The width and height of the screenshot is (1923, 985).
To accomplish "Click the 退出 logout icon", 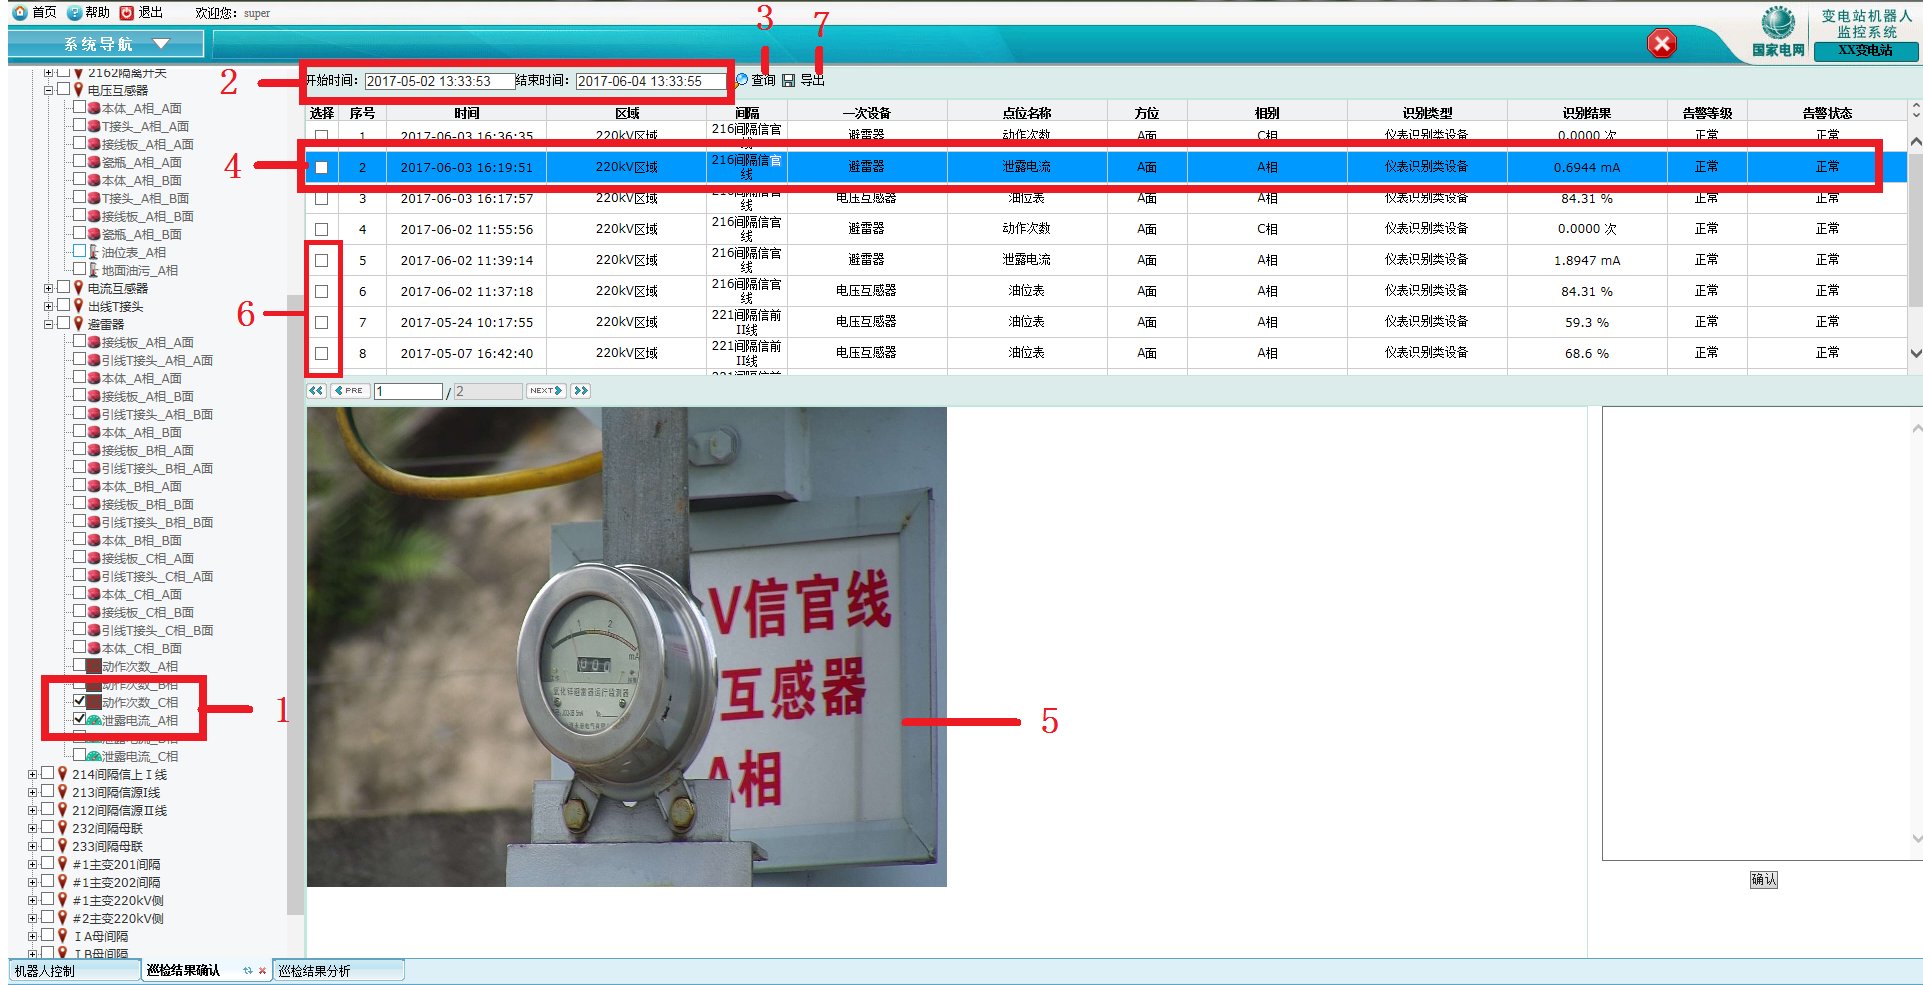I will (127, 13).
